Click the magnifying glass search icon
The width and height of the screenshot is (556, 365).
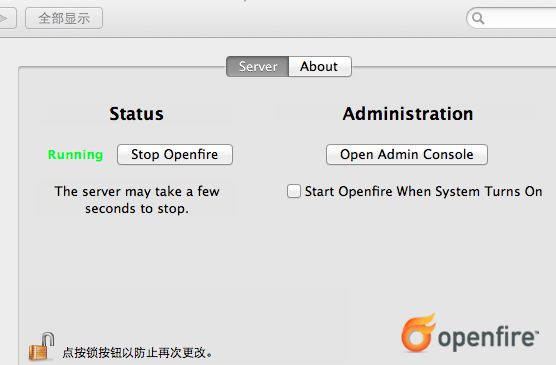tap(478, 18)
